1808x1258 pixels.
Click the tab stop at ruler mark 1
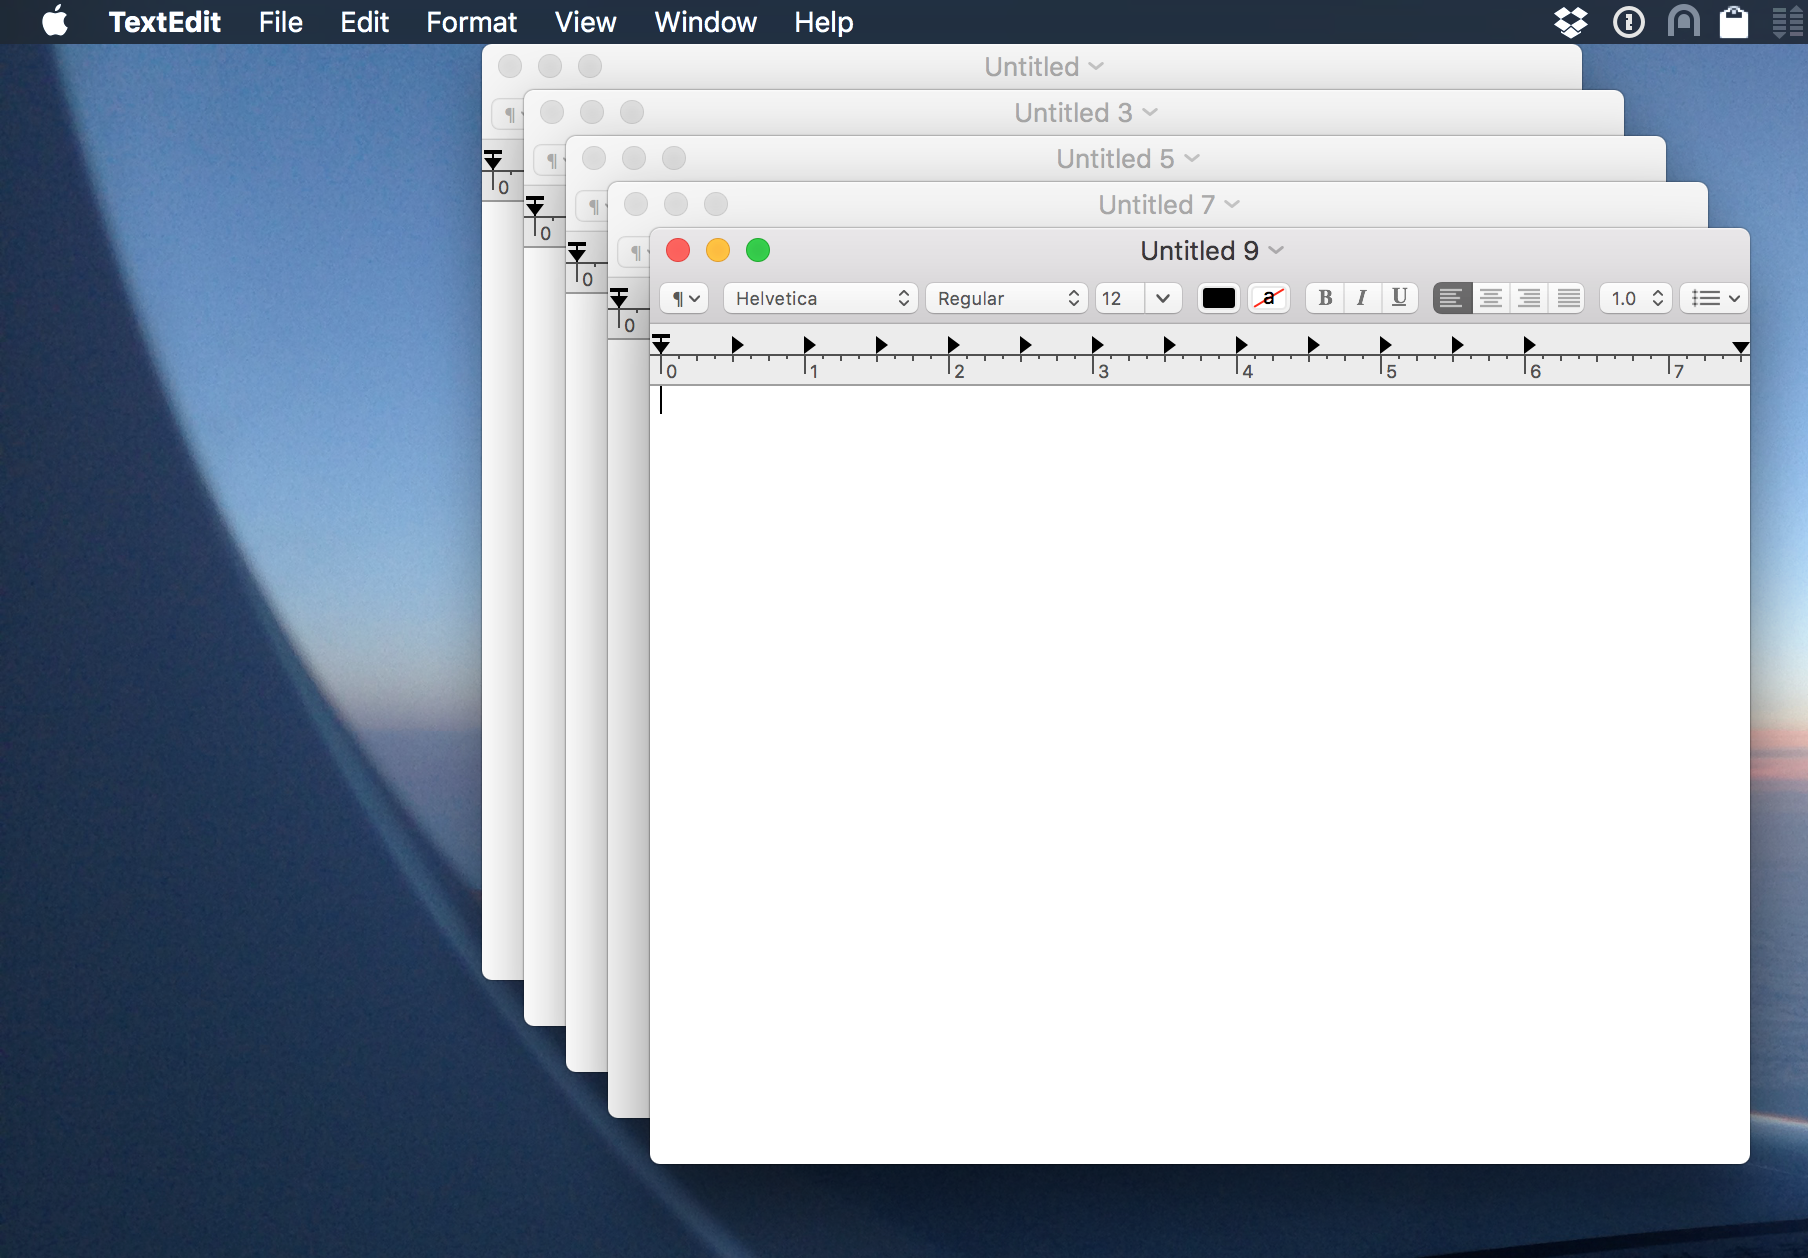809,345
